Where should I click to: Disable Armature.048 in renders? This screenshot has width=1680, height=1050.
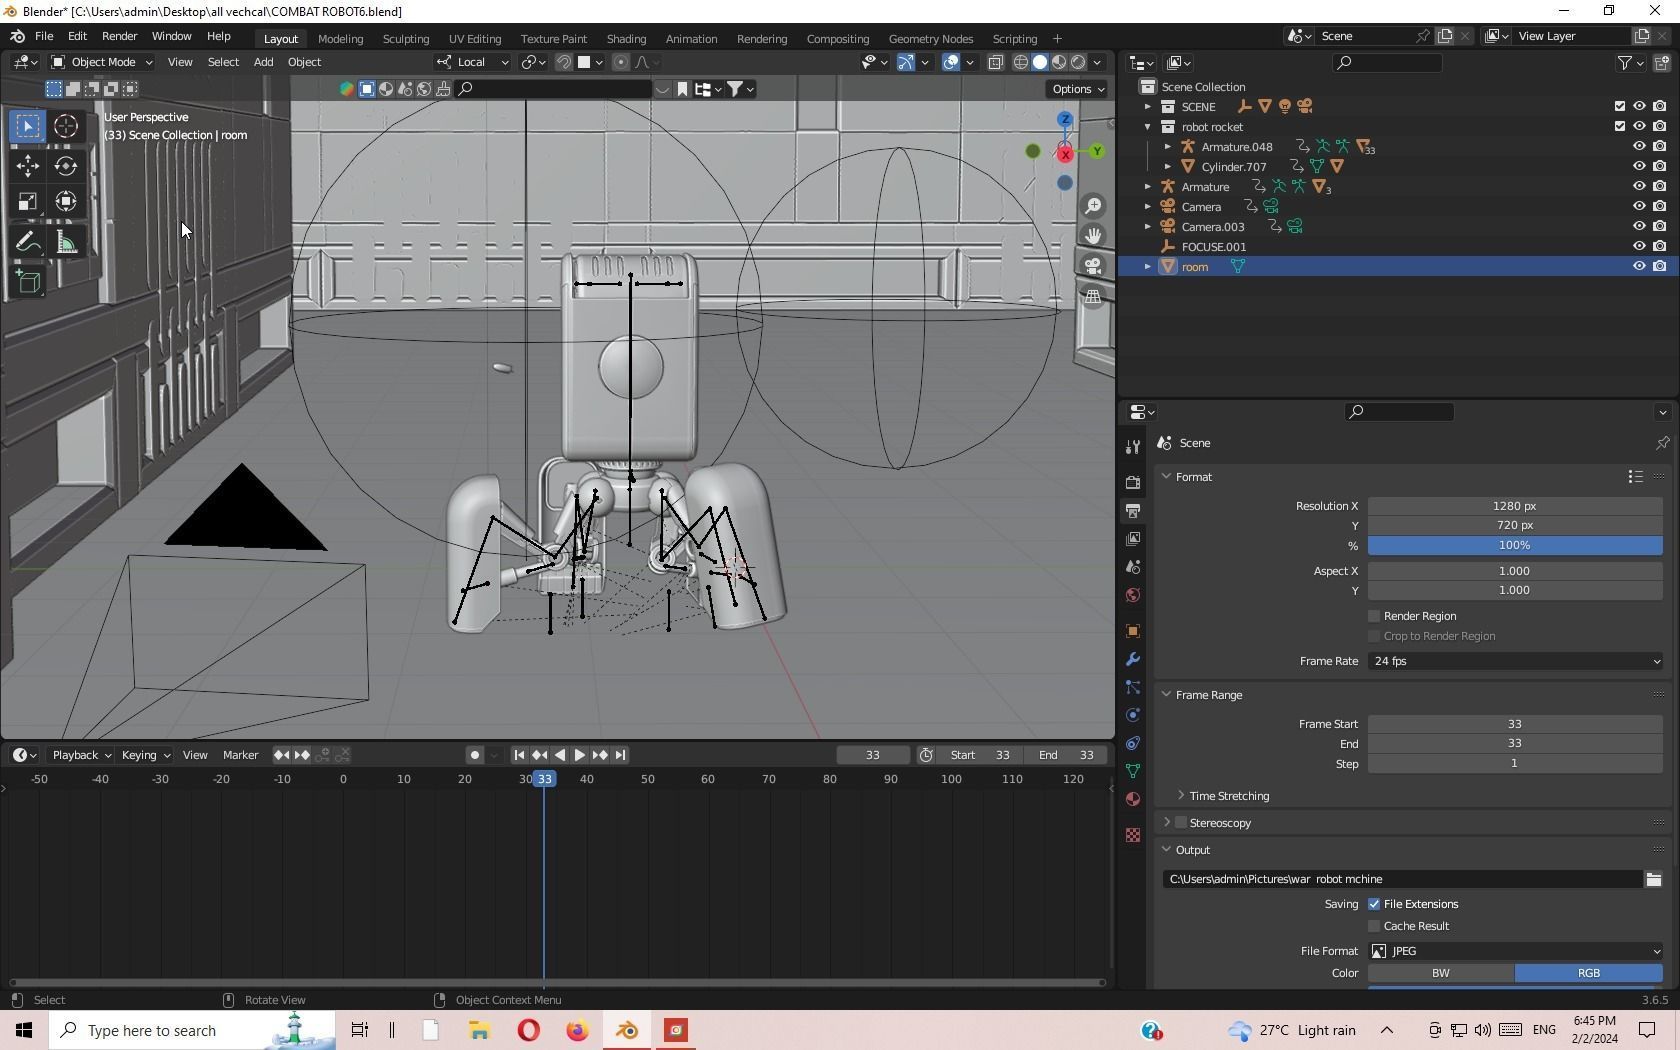click(1659, 146)
